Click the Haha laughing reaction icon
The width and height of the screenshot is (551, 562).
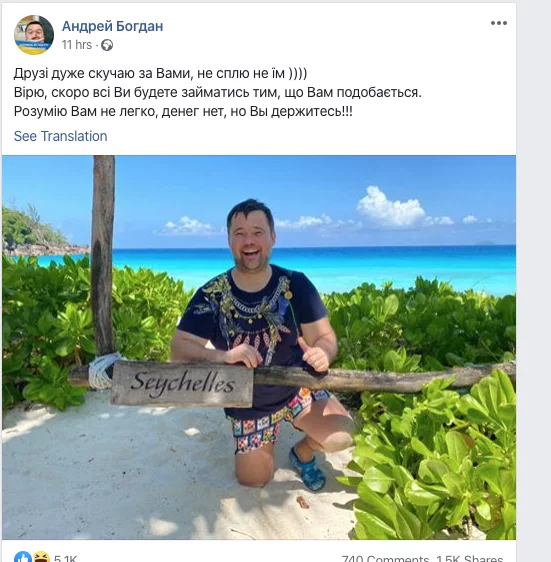coord(41,557)
